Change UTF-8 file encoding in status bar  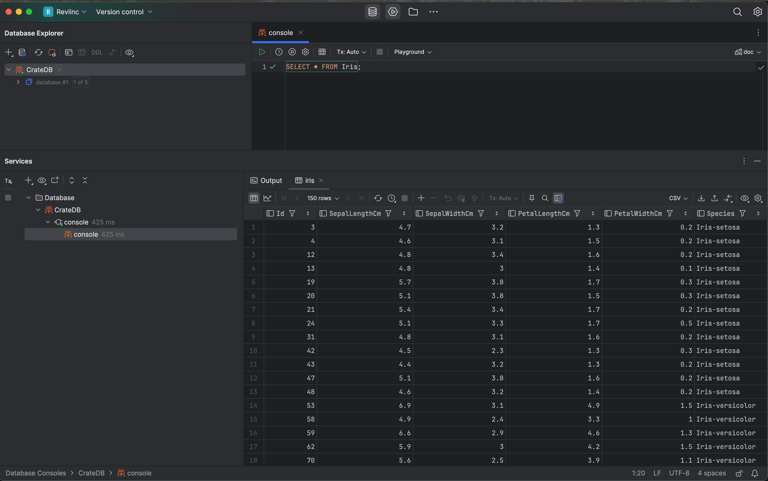[679, 473]
